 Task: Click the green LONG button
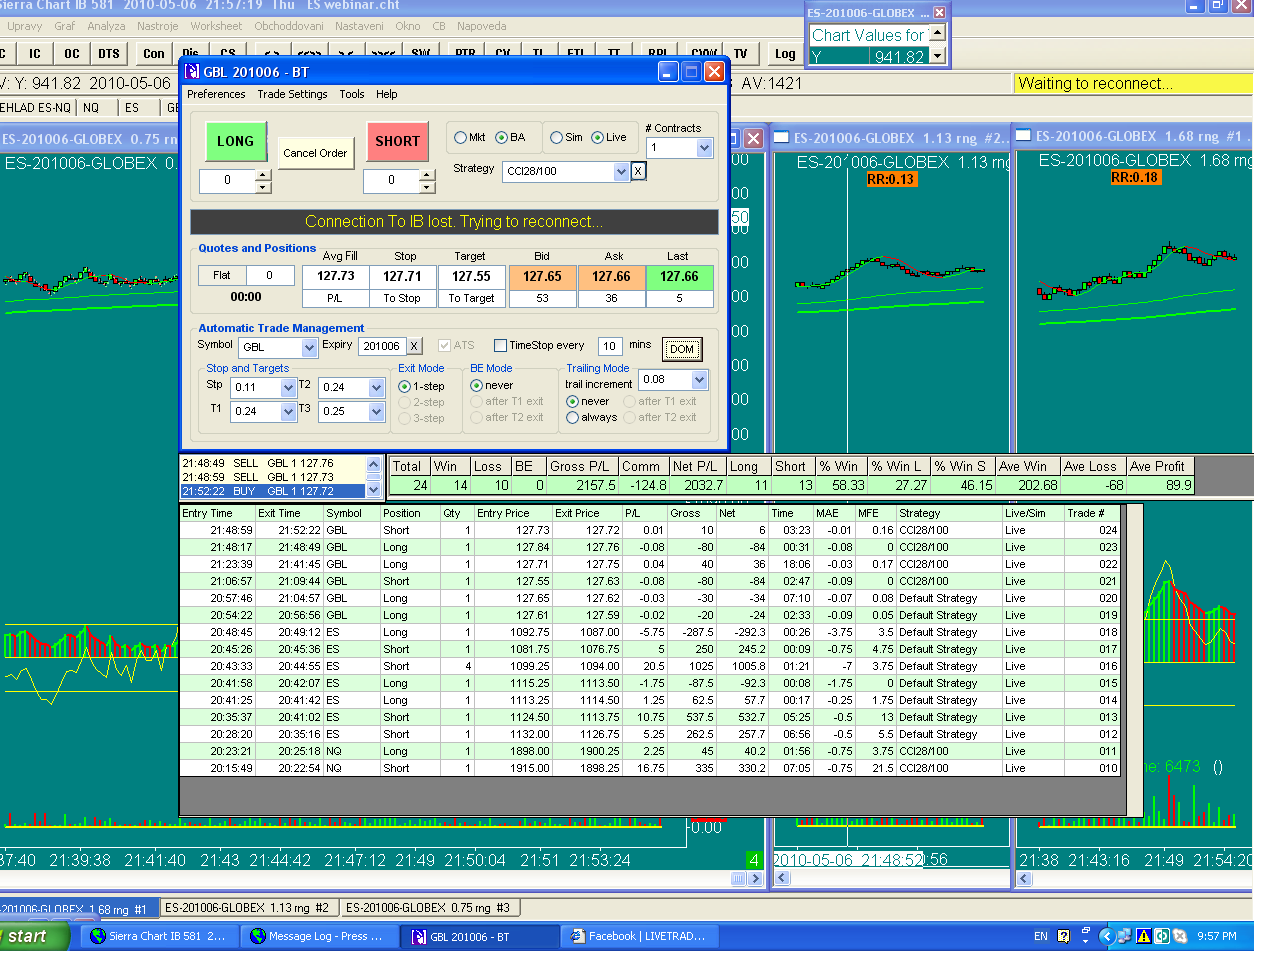(x=236, y=141)
